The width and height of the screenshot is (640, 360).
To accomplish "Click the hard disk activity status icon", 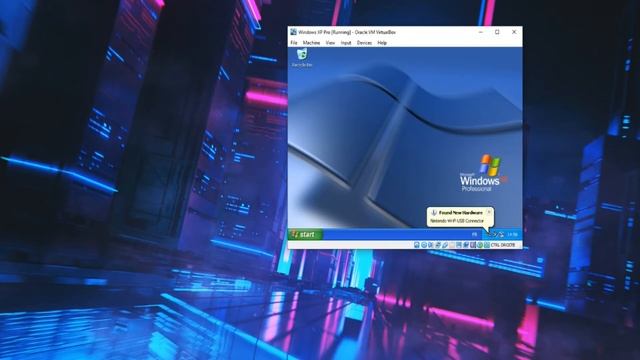I will coord(417,245).
